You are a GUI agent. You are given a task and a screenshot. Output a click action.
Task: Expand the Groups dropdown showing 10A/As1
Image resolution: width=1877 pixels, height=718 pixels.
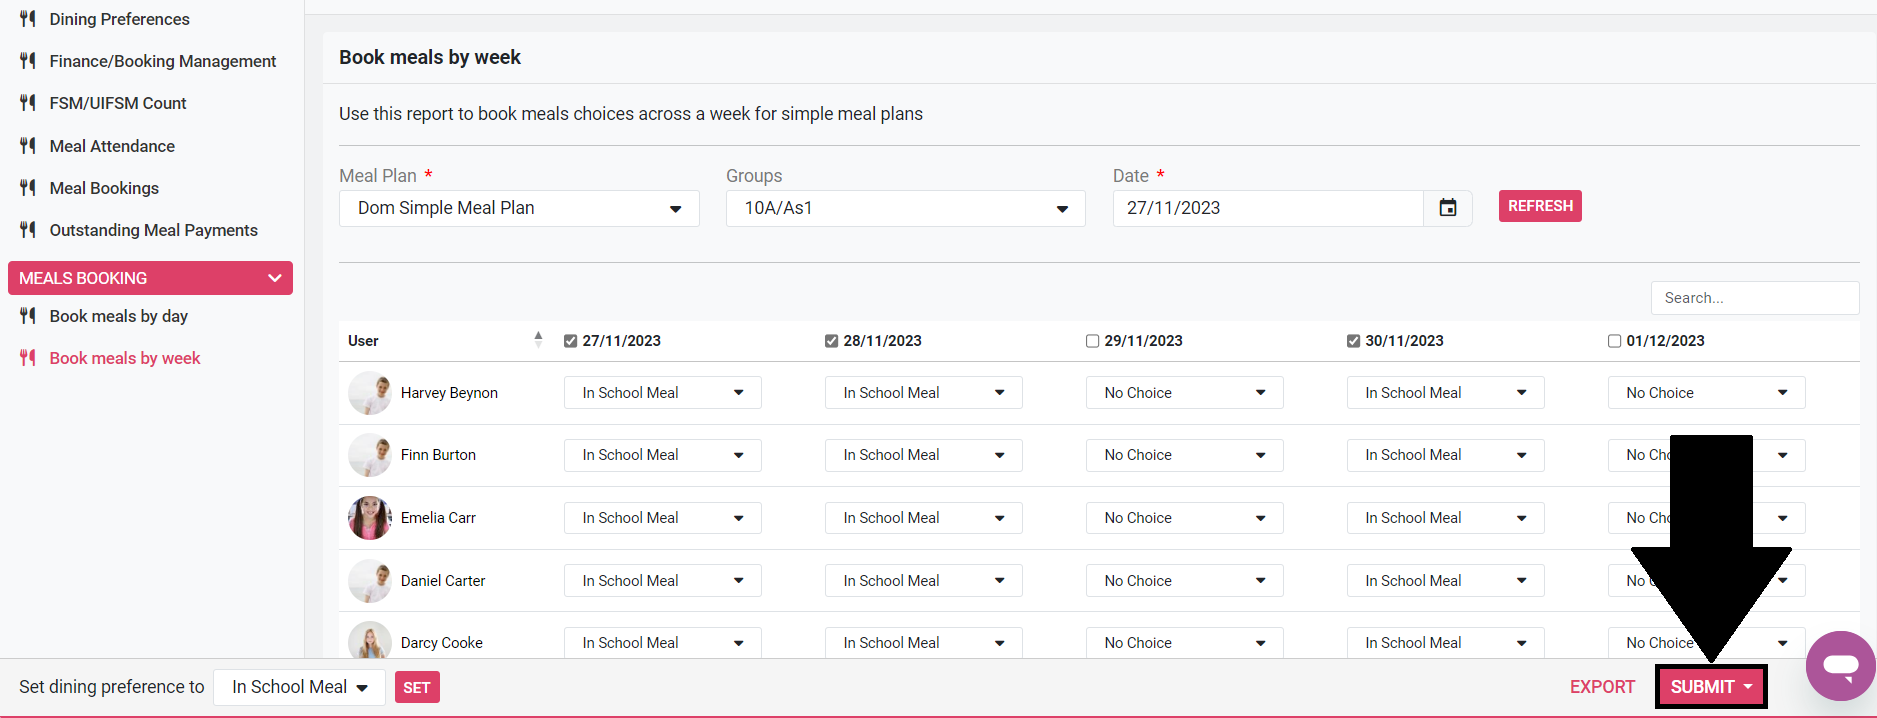pos(905,208)
